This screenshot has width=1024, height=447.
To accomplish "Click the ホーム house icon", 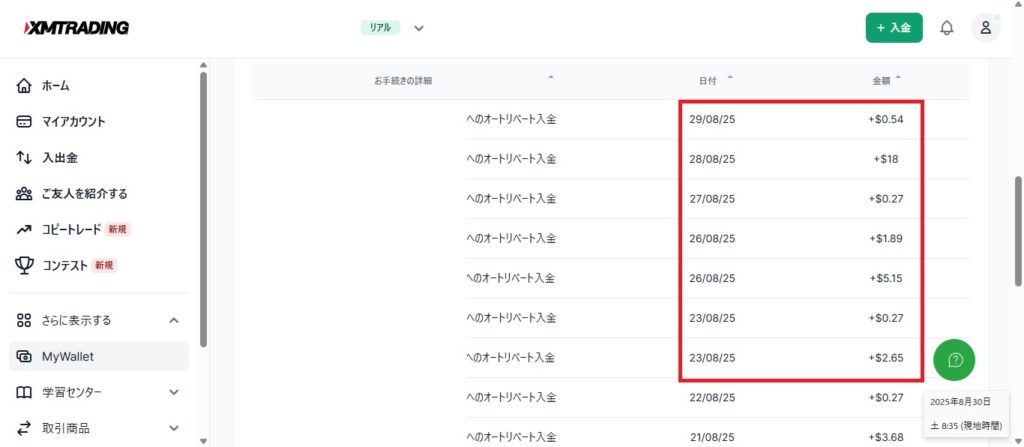I will pyautogui.click(x=25, y=86).
